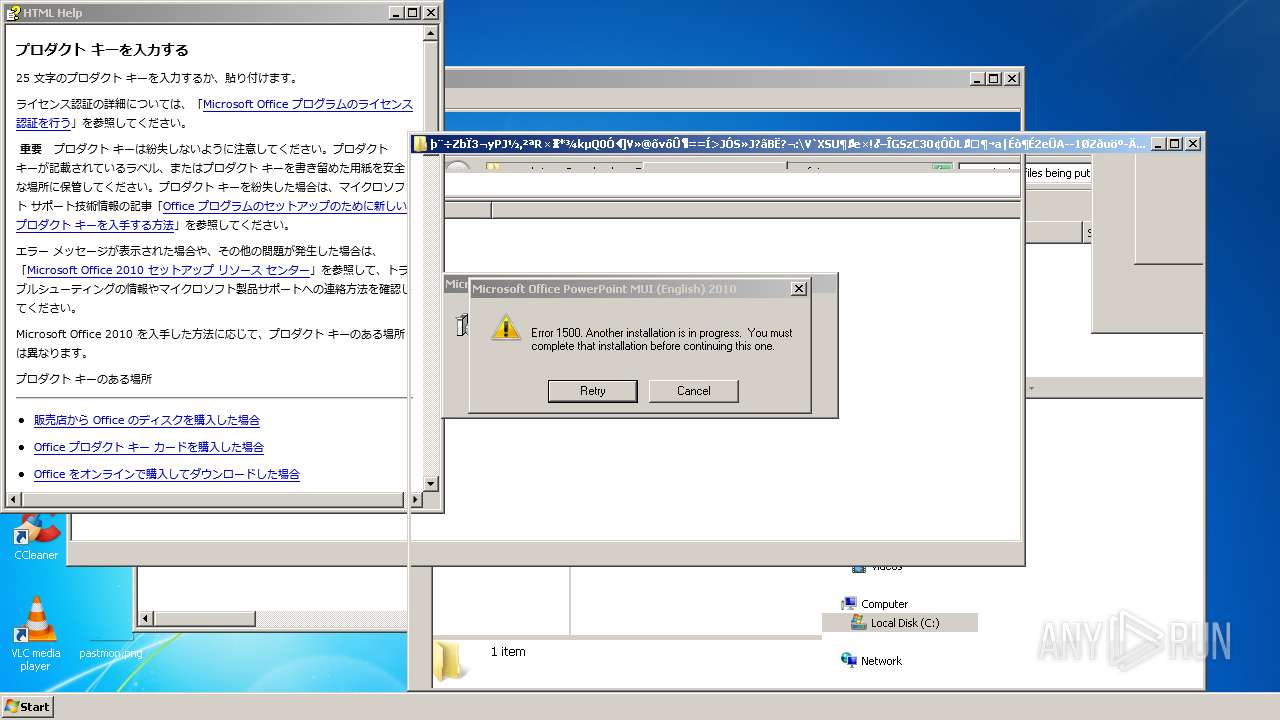The height and width of the screenshot is (720, 1280).
Task: Click HTML Help horizontal scrollbar left arrow
Action: 13,499
